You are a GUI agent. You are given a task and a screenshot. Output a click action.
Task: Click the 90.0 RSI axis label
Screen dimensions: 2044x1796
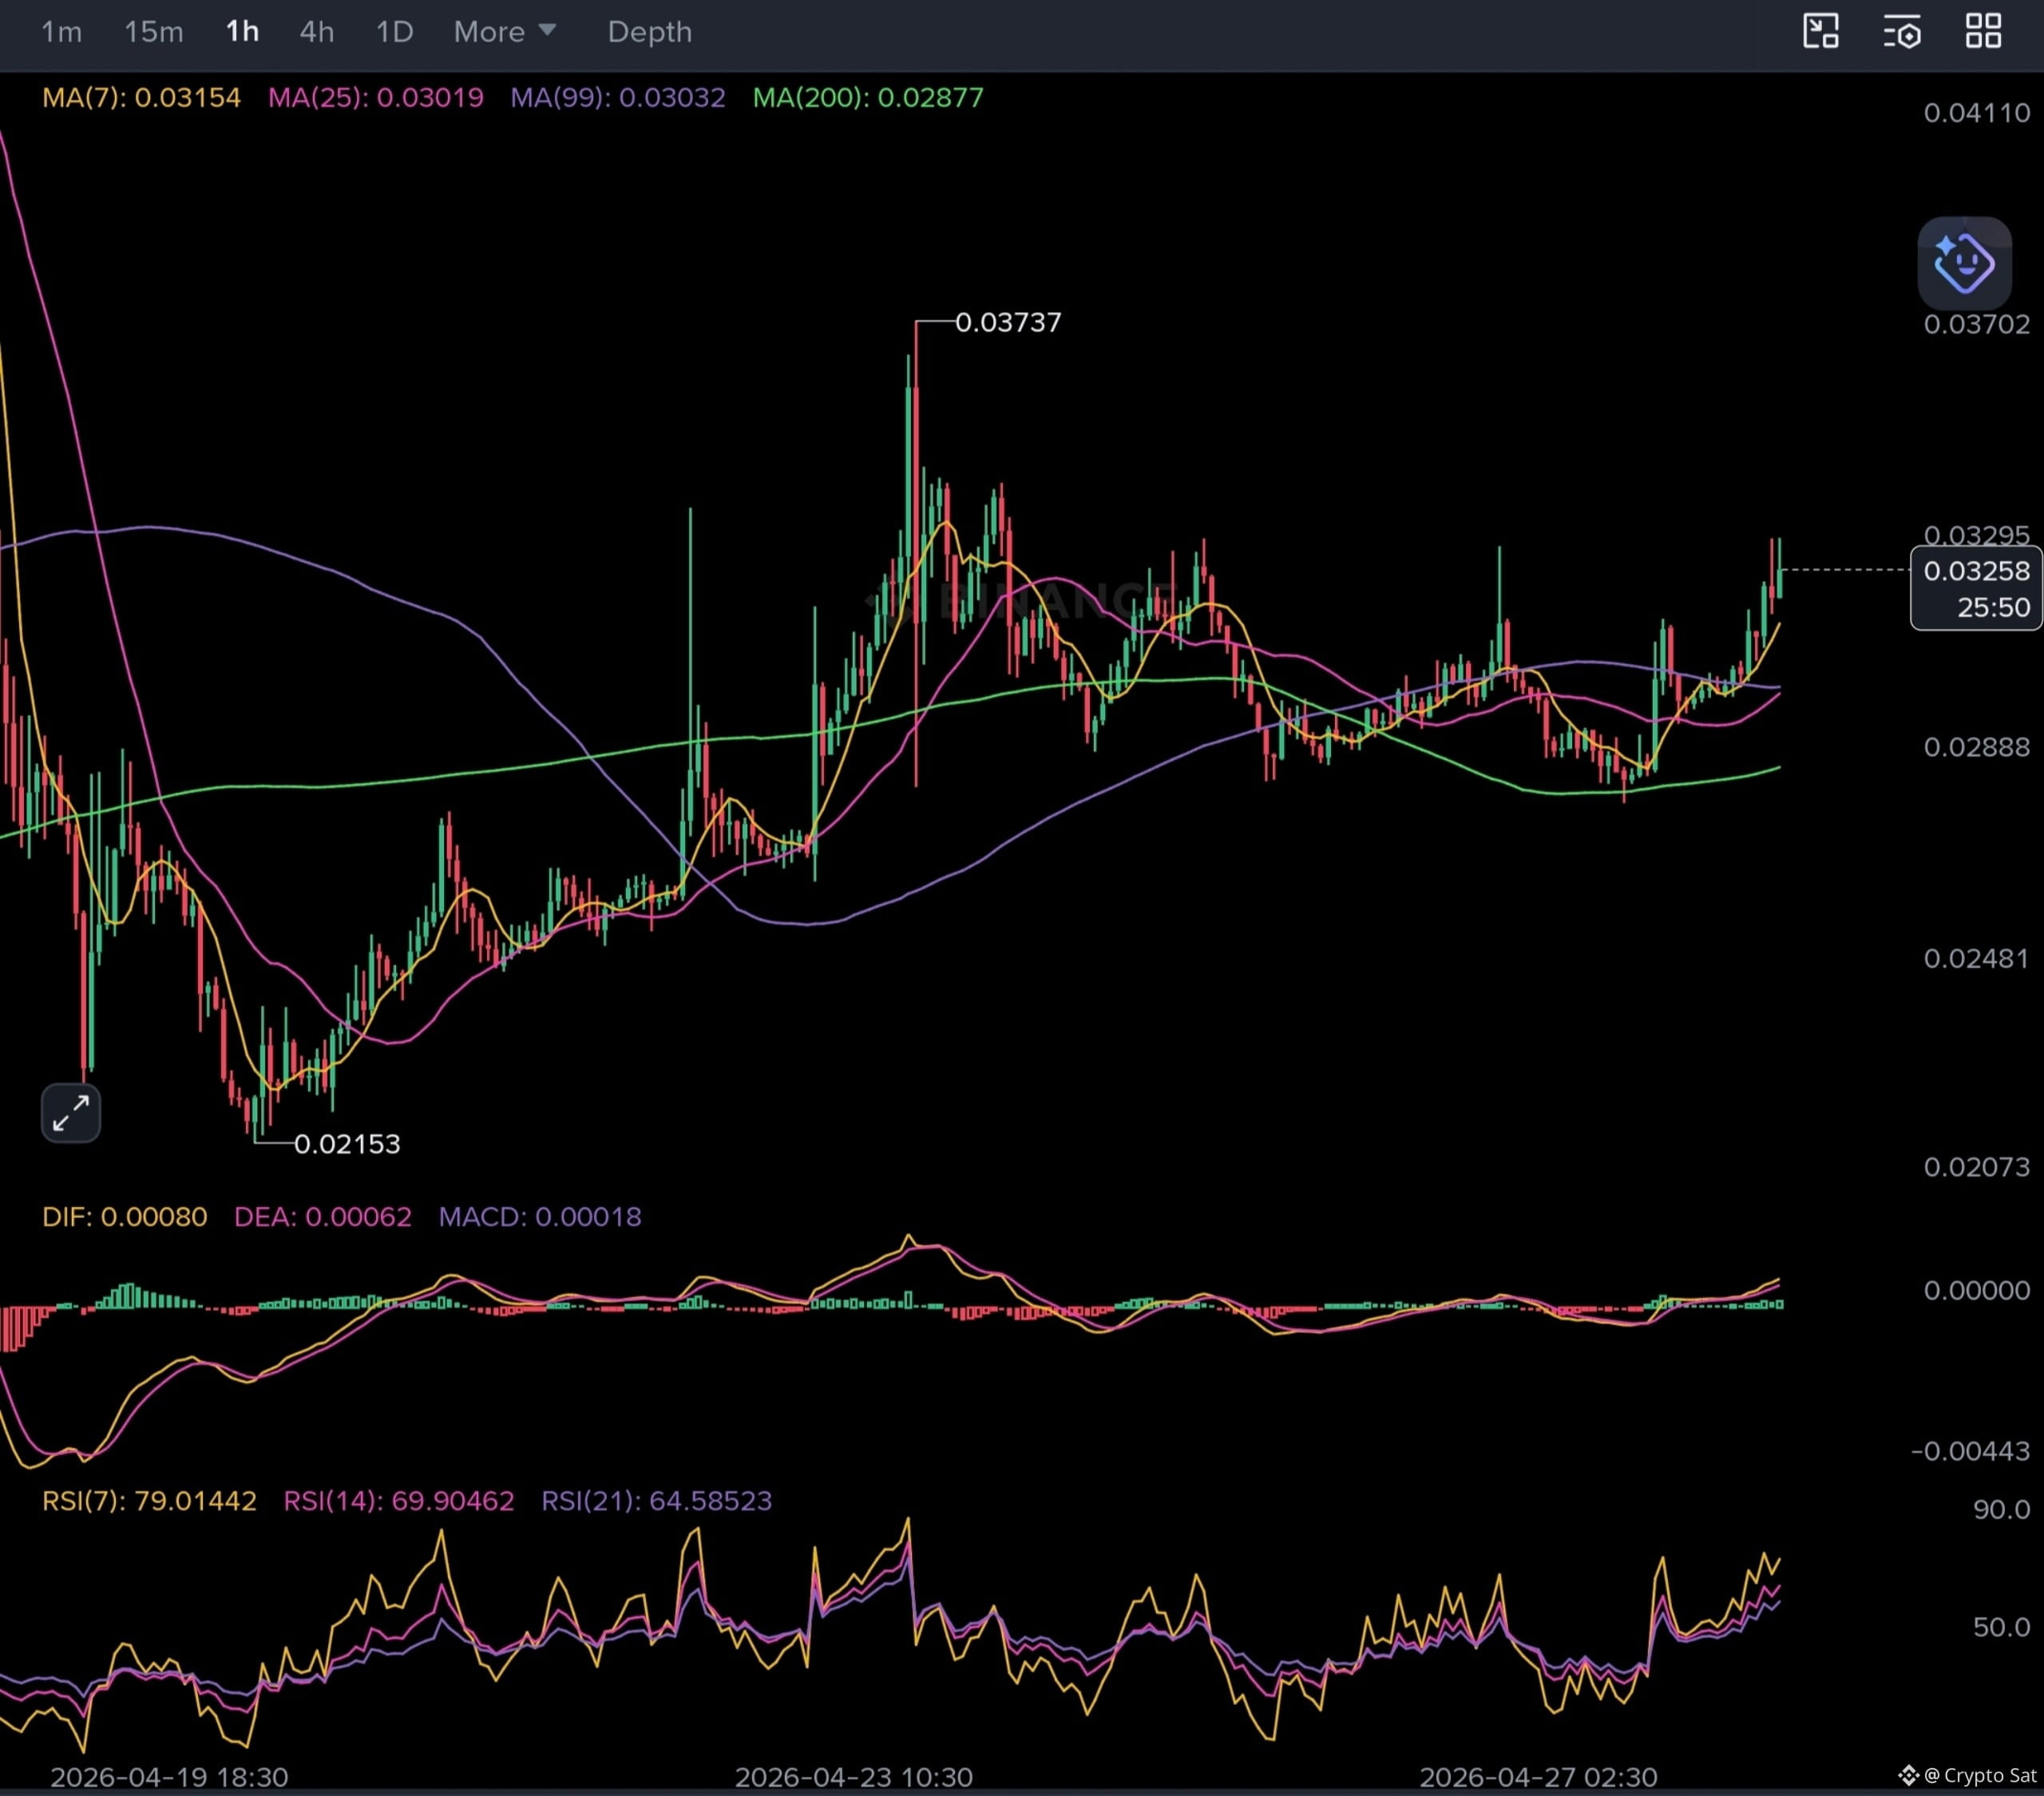(2002, 1509)
